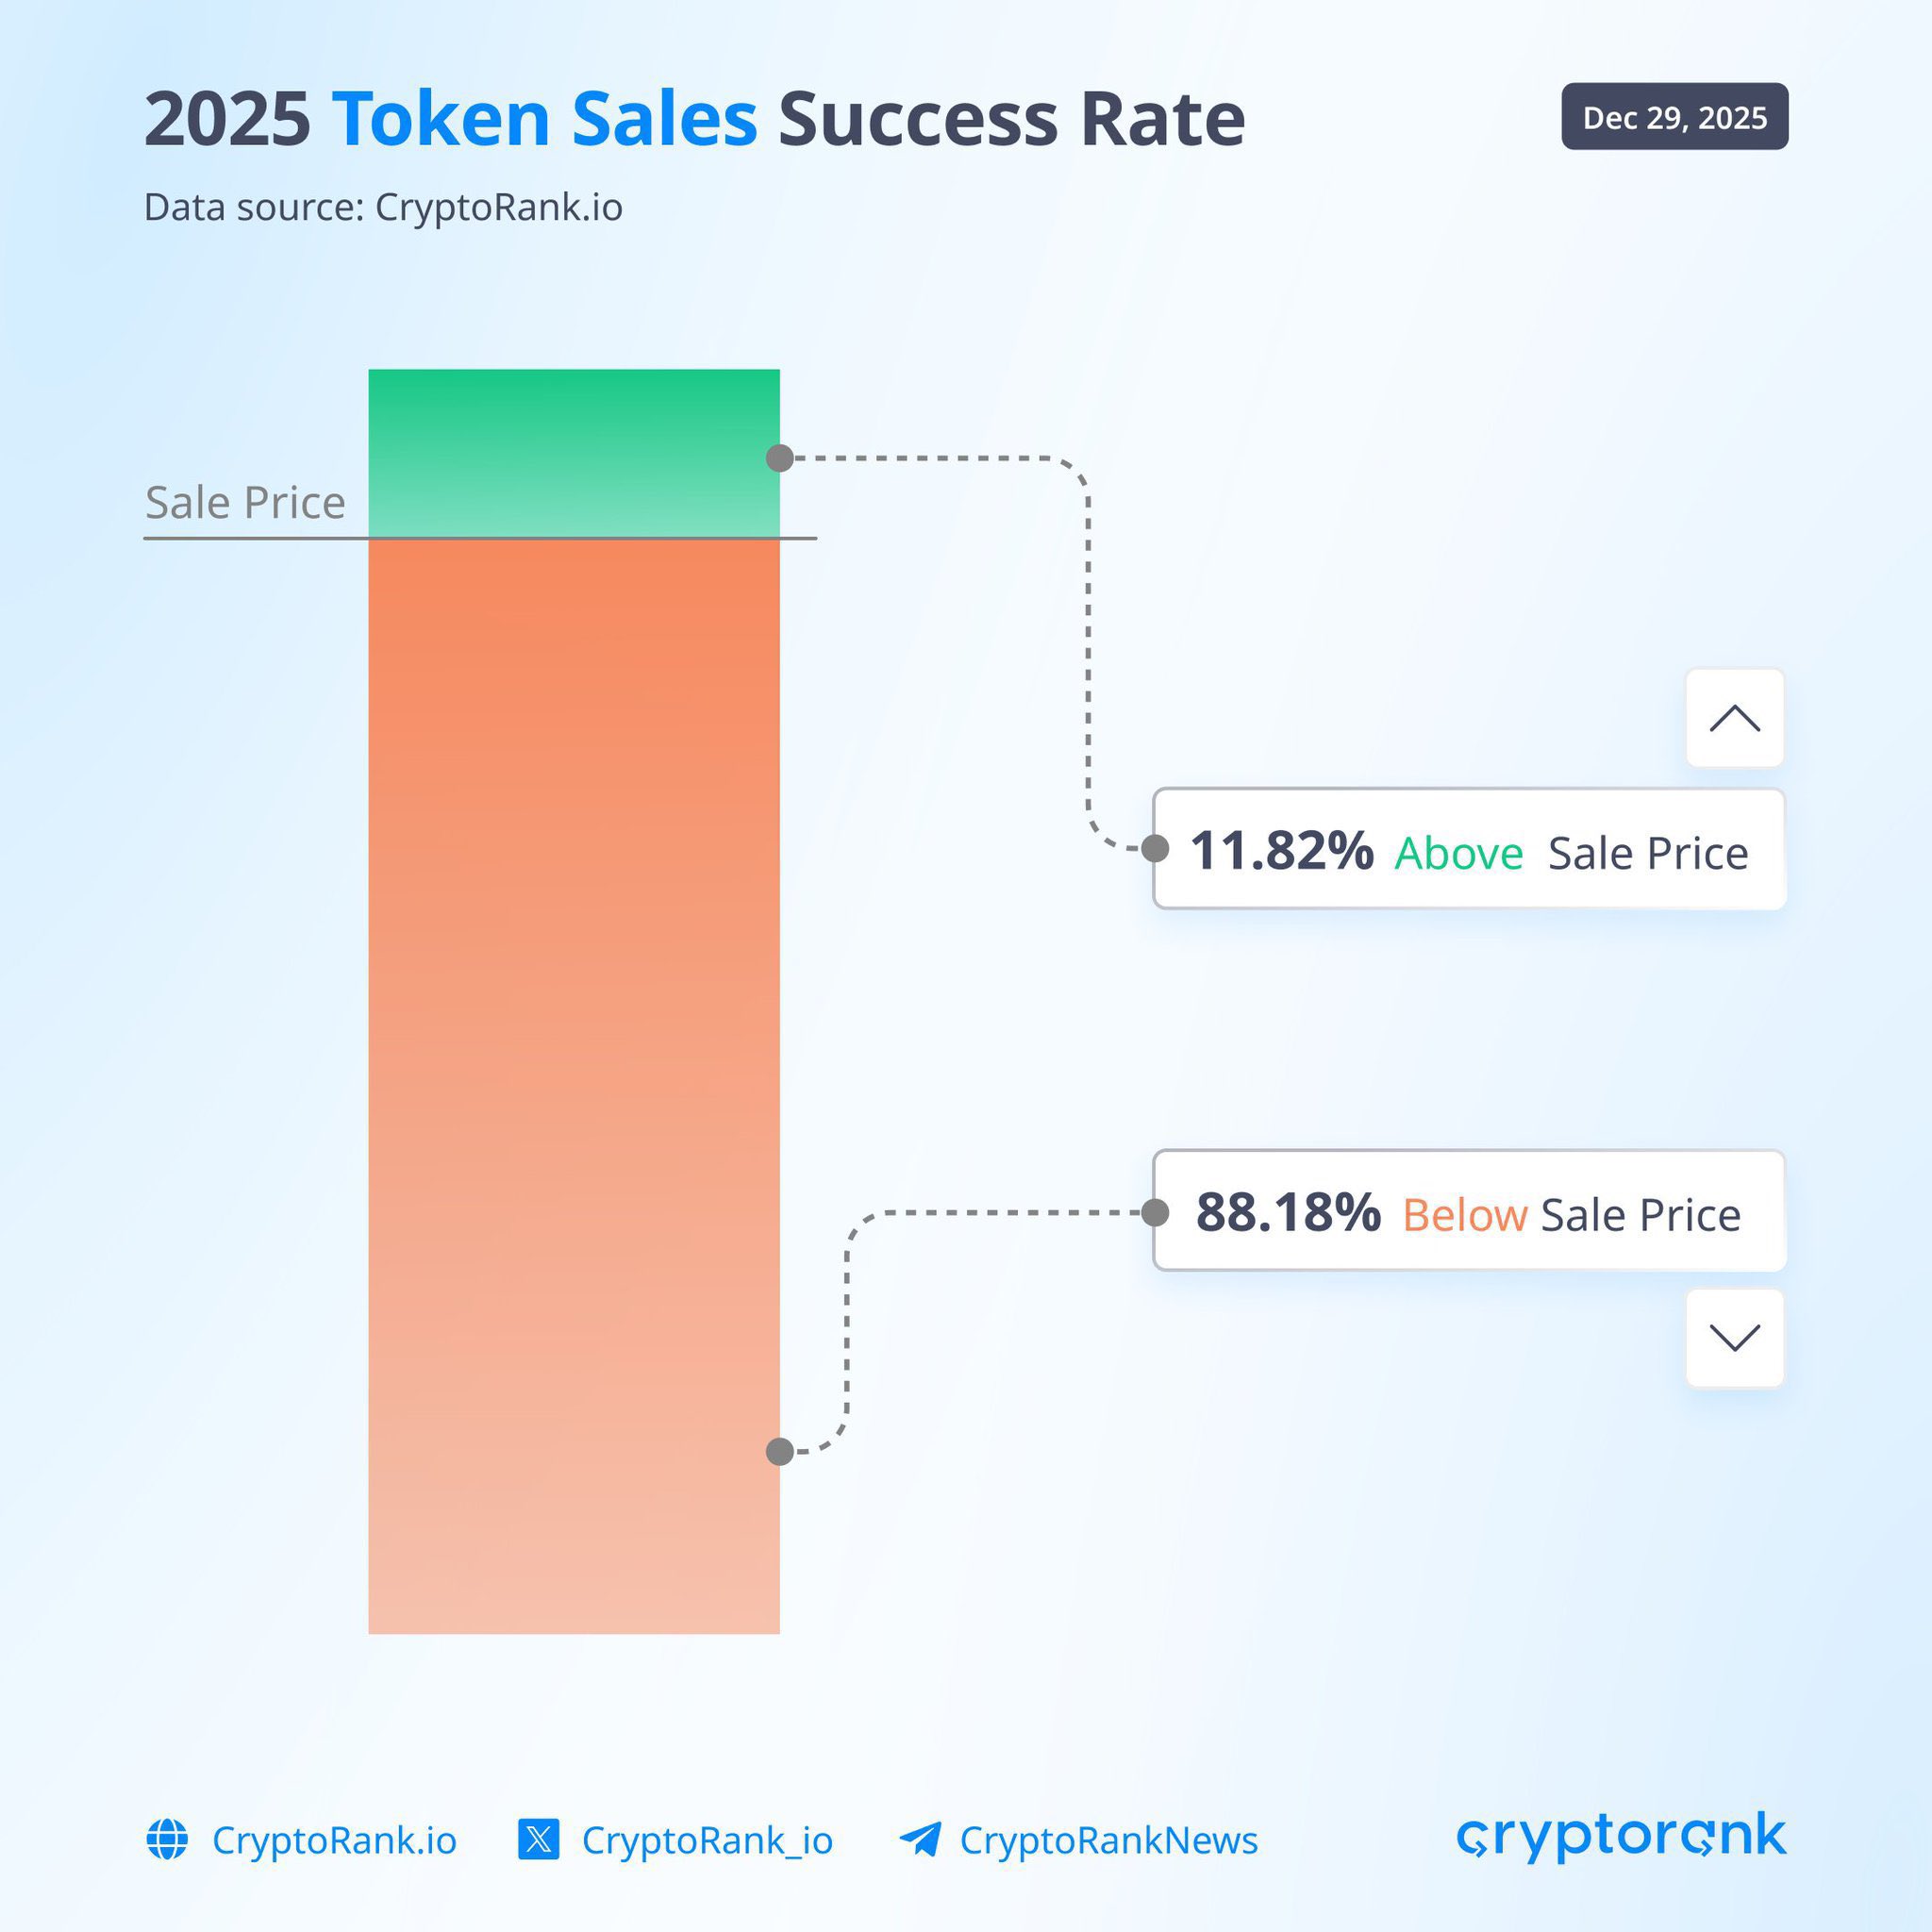Open the CryptoRankNews channel link
1932x1932 pixels.
click(1108, 1840)
